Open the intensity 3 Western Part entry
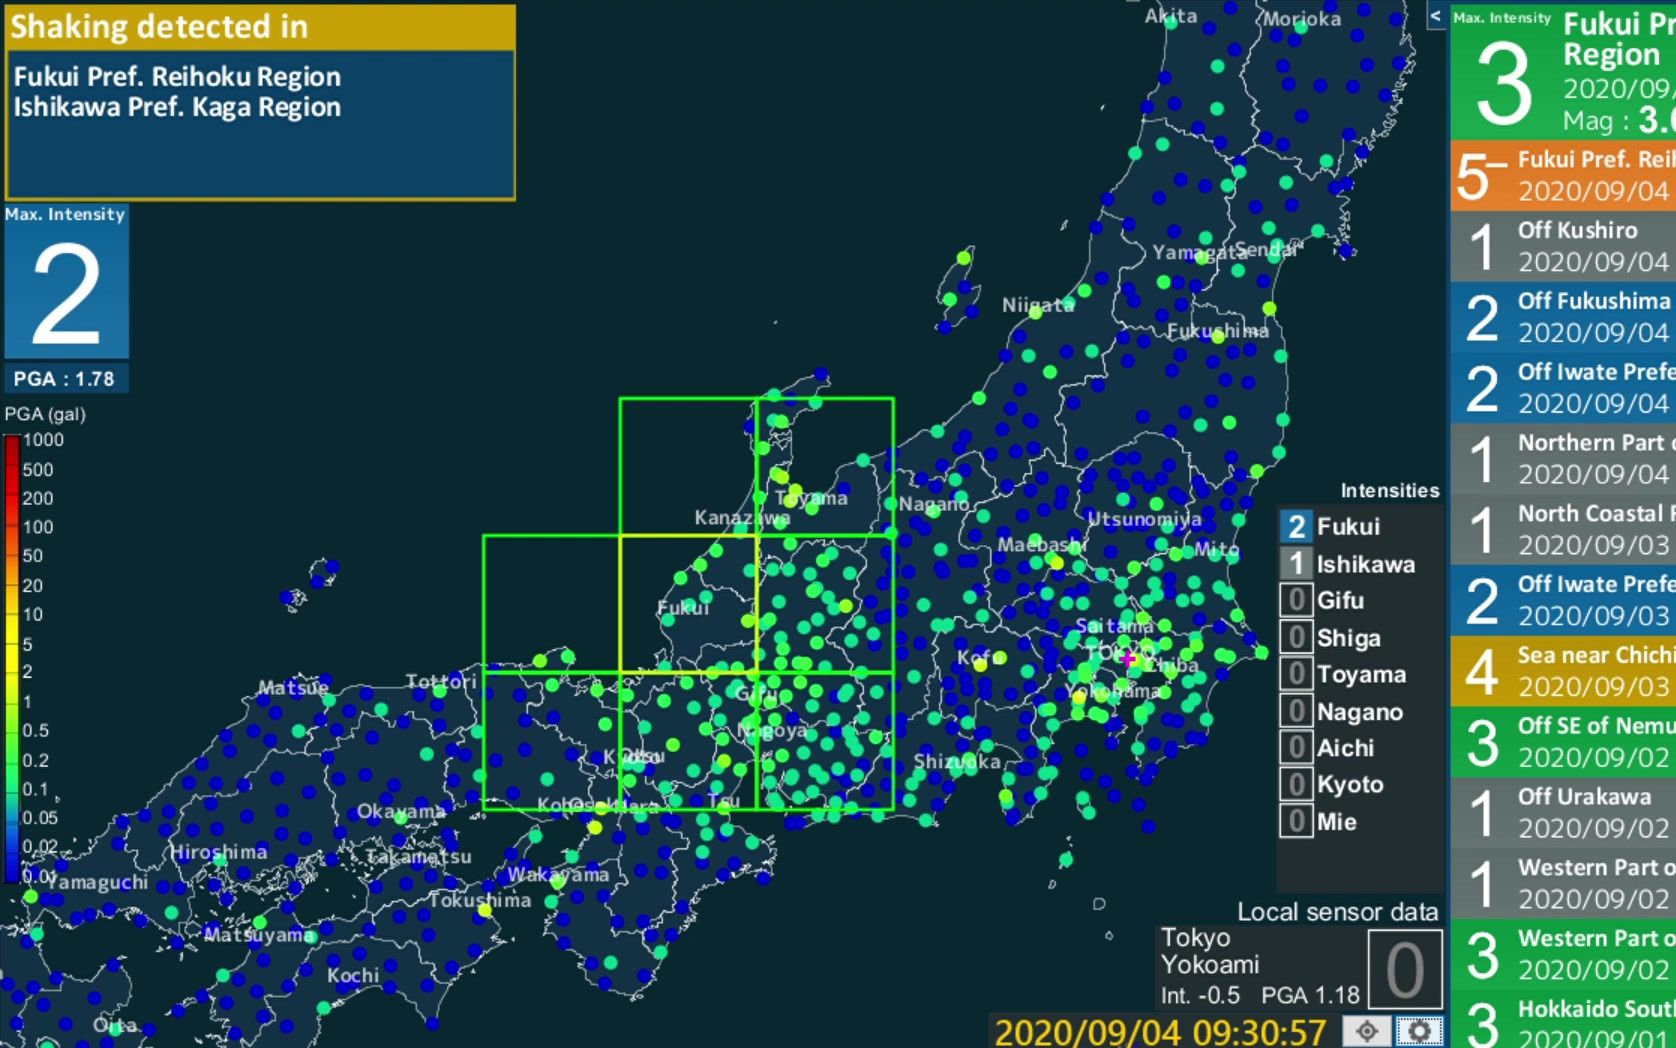1676x1048 pixels. click(1563, 956)
